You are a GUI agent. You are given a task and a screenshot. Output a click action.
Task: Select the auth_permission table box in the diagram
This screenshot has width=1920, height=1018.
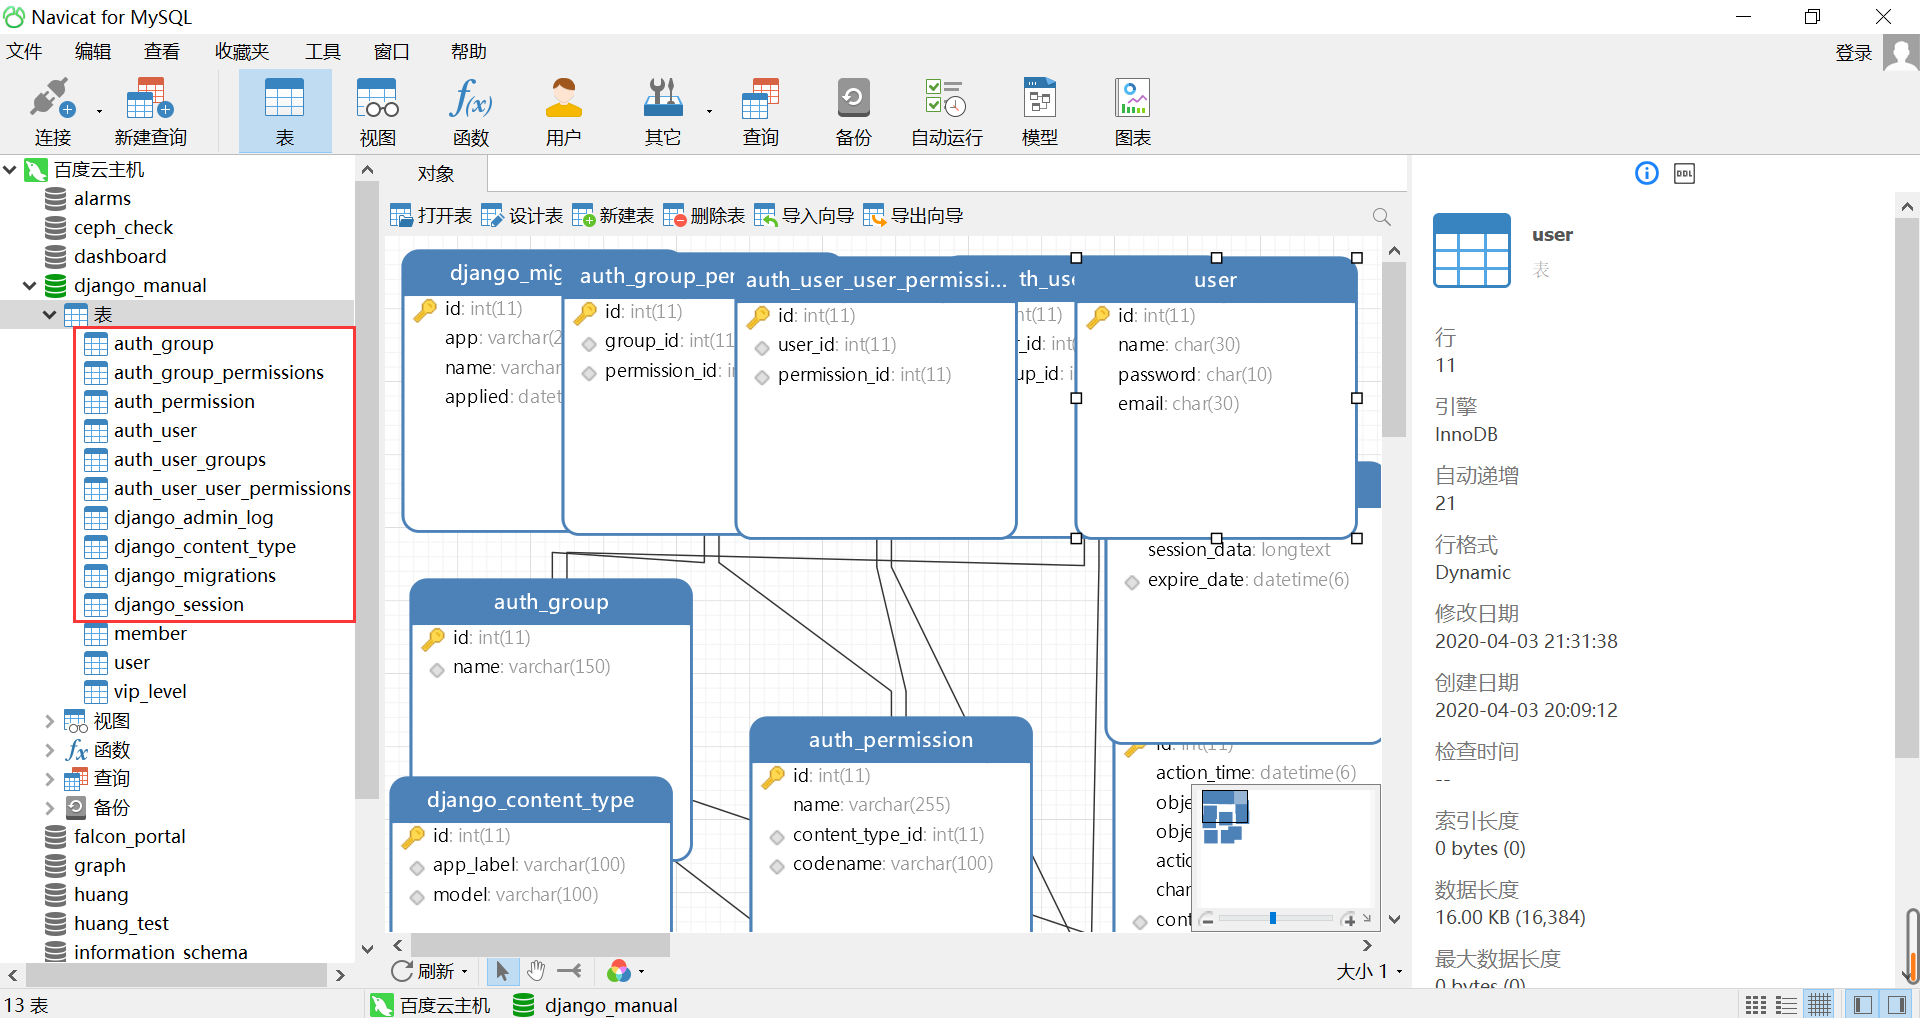pos(891,740)
